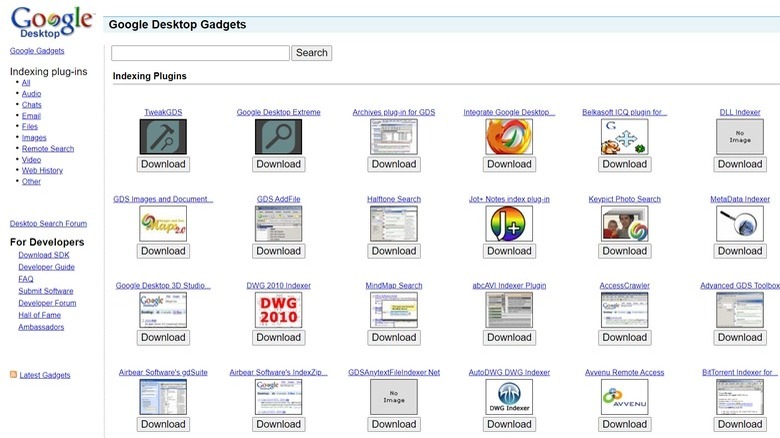
Task: Open the Belkasoft ICQ plugin thumbnail
Action: pos(625,136)
